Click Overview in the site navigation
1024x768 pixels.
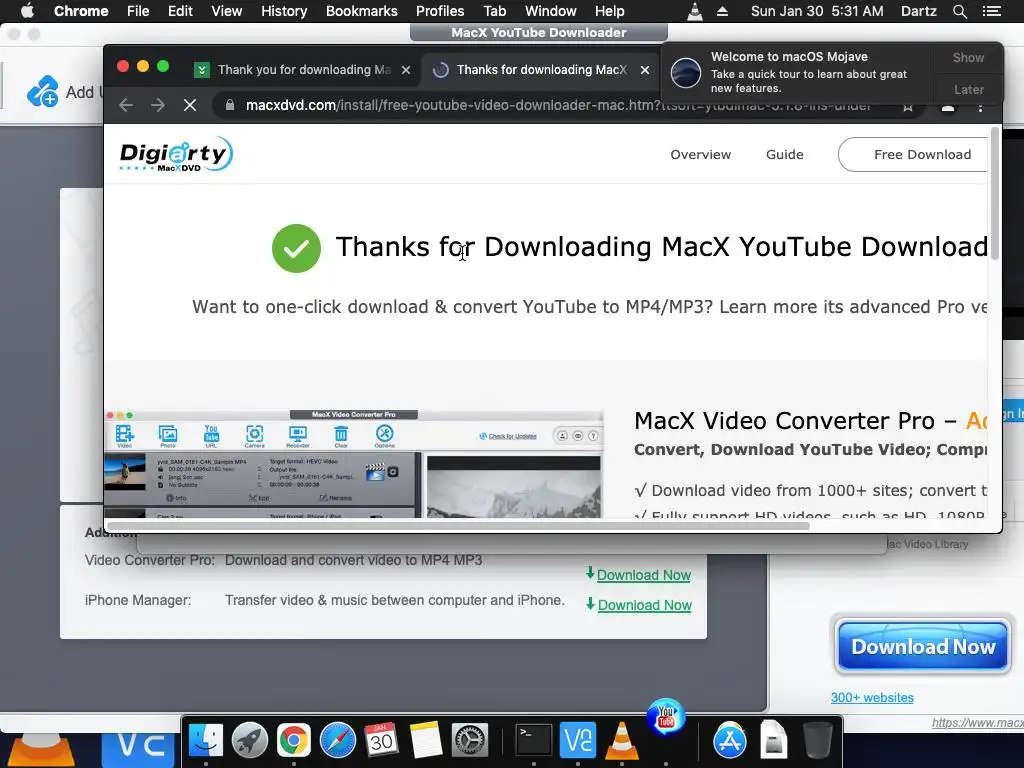pyautogui.click(x=700, y=155)
